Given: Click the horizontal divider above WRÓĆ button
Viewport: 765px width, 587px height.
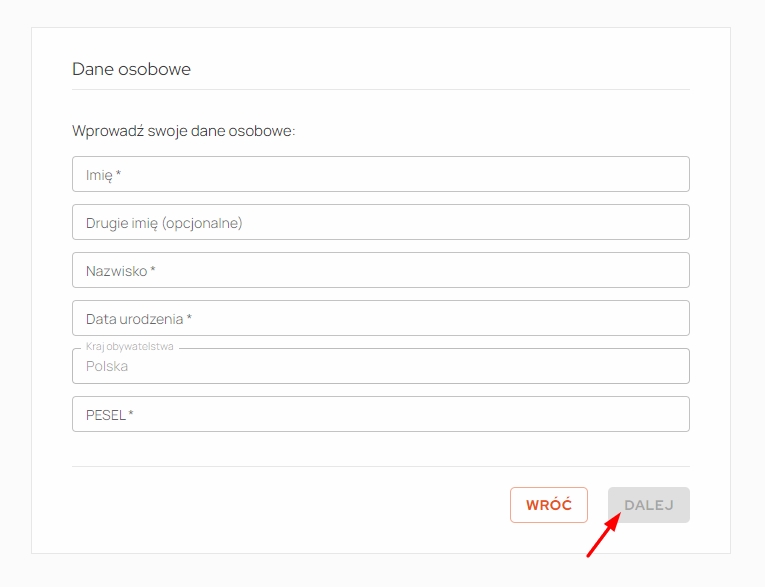Looking at the screenshot, I should pos(381,466).
